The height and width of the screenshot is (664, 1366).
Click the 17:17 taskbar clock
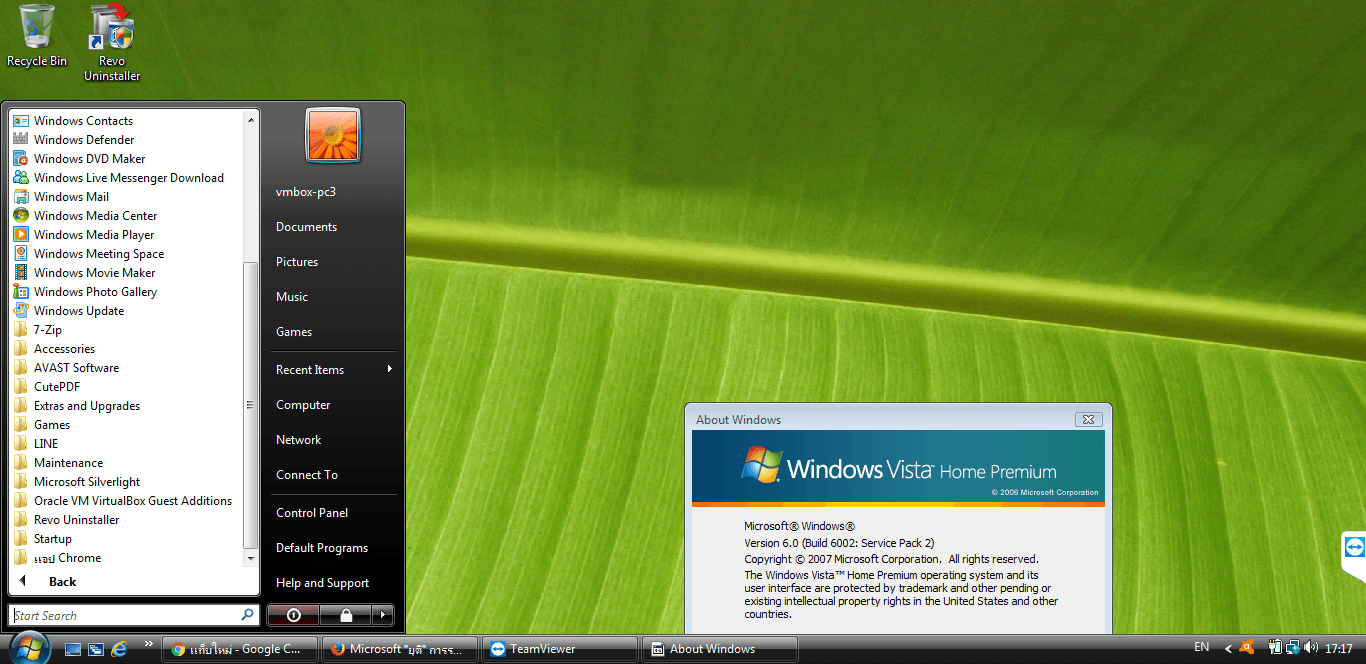pyautogui.click(x=1339, y=648)
